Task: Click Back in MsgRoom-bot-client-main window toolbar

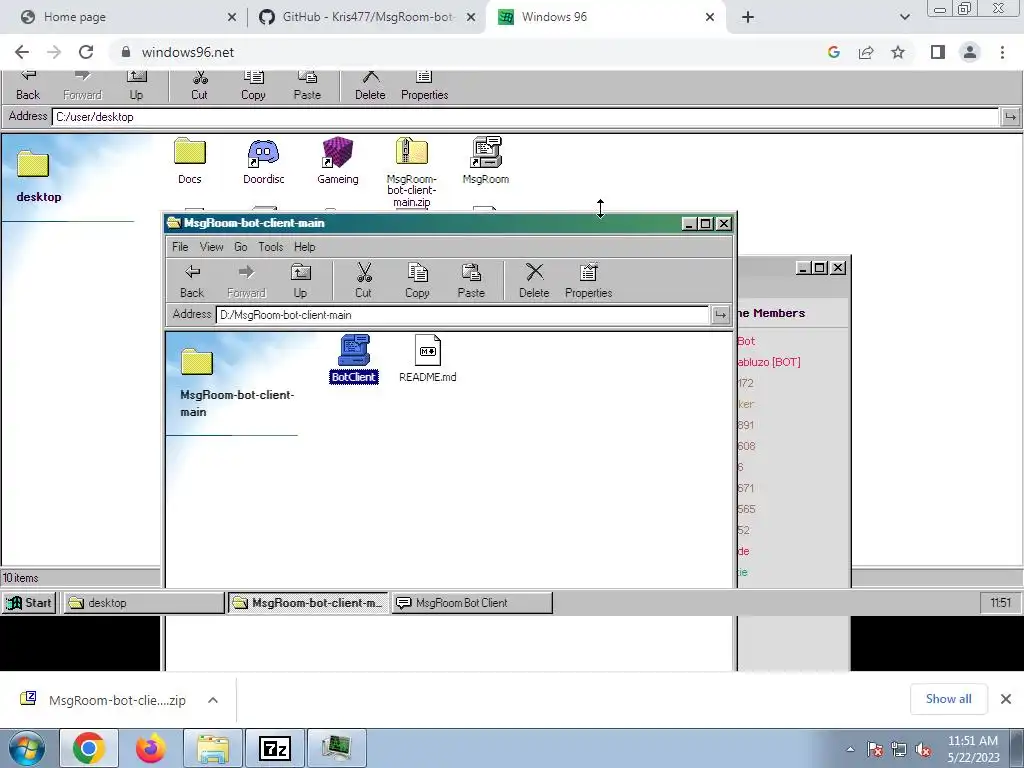Action: pyautogui.click(x=192, y=281)
